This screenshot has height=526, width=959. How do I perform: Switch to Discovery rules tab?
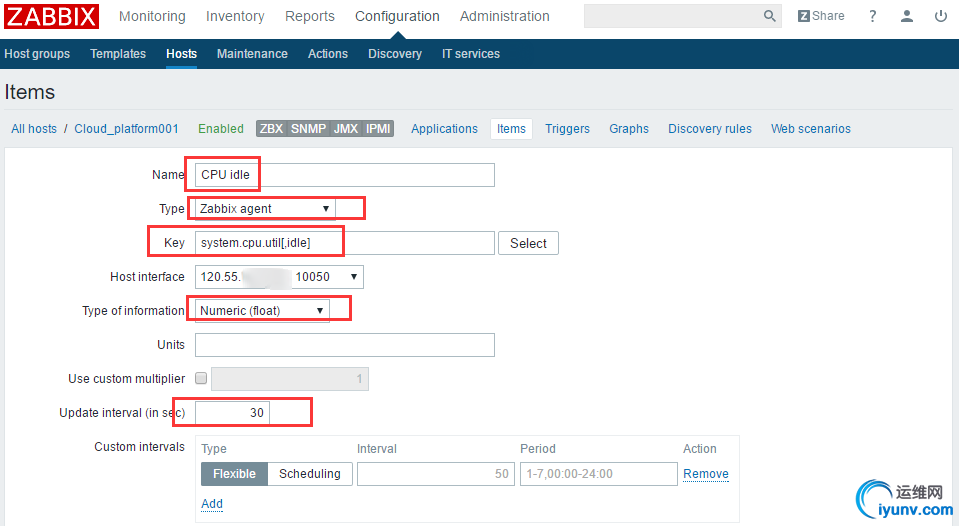(x=710, y=129)
